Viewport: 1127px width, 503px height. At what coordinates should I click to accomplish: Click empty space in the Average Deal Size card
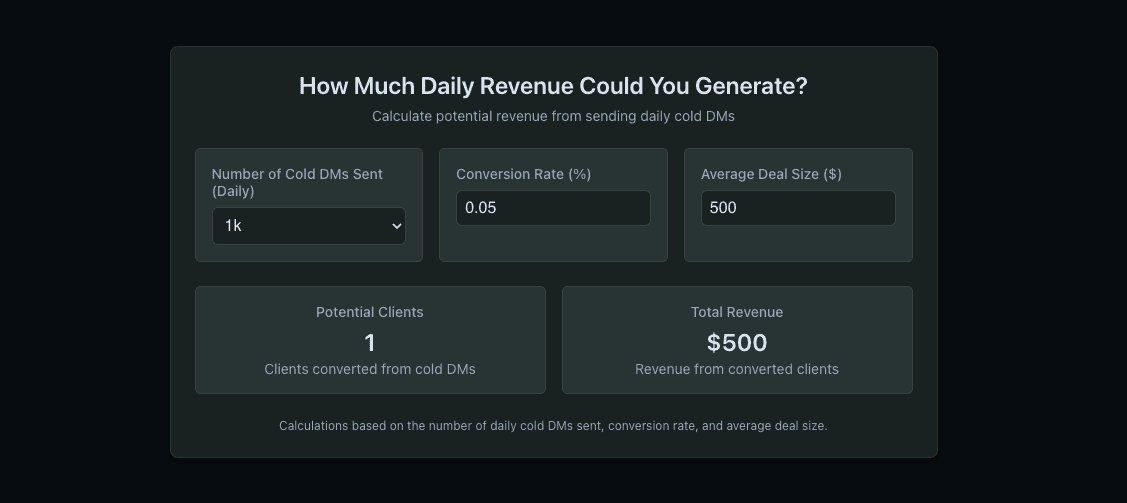(x=799, y=244)
